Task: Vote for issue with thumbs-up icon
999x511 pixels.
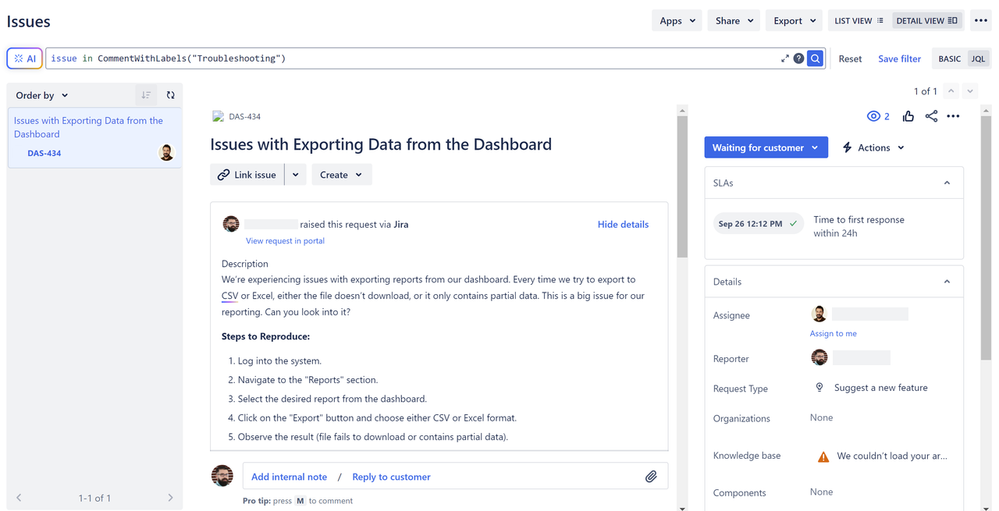Action: 909,116
